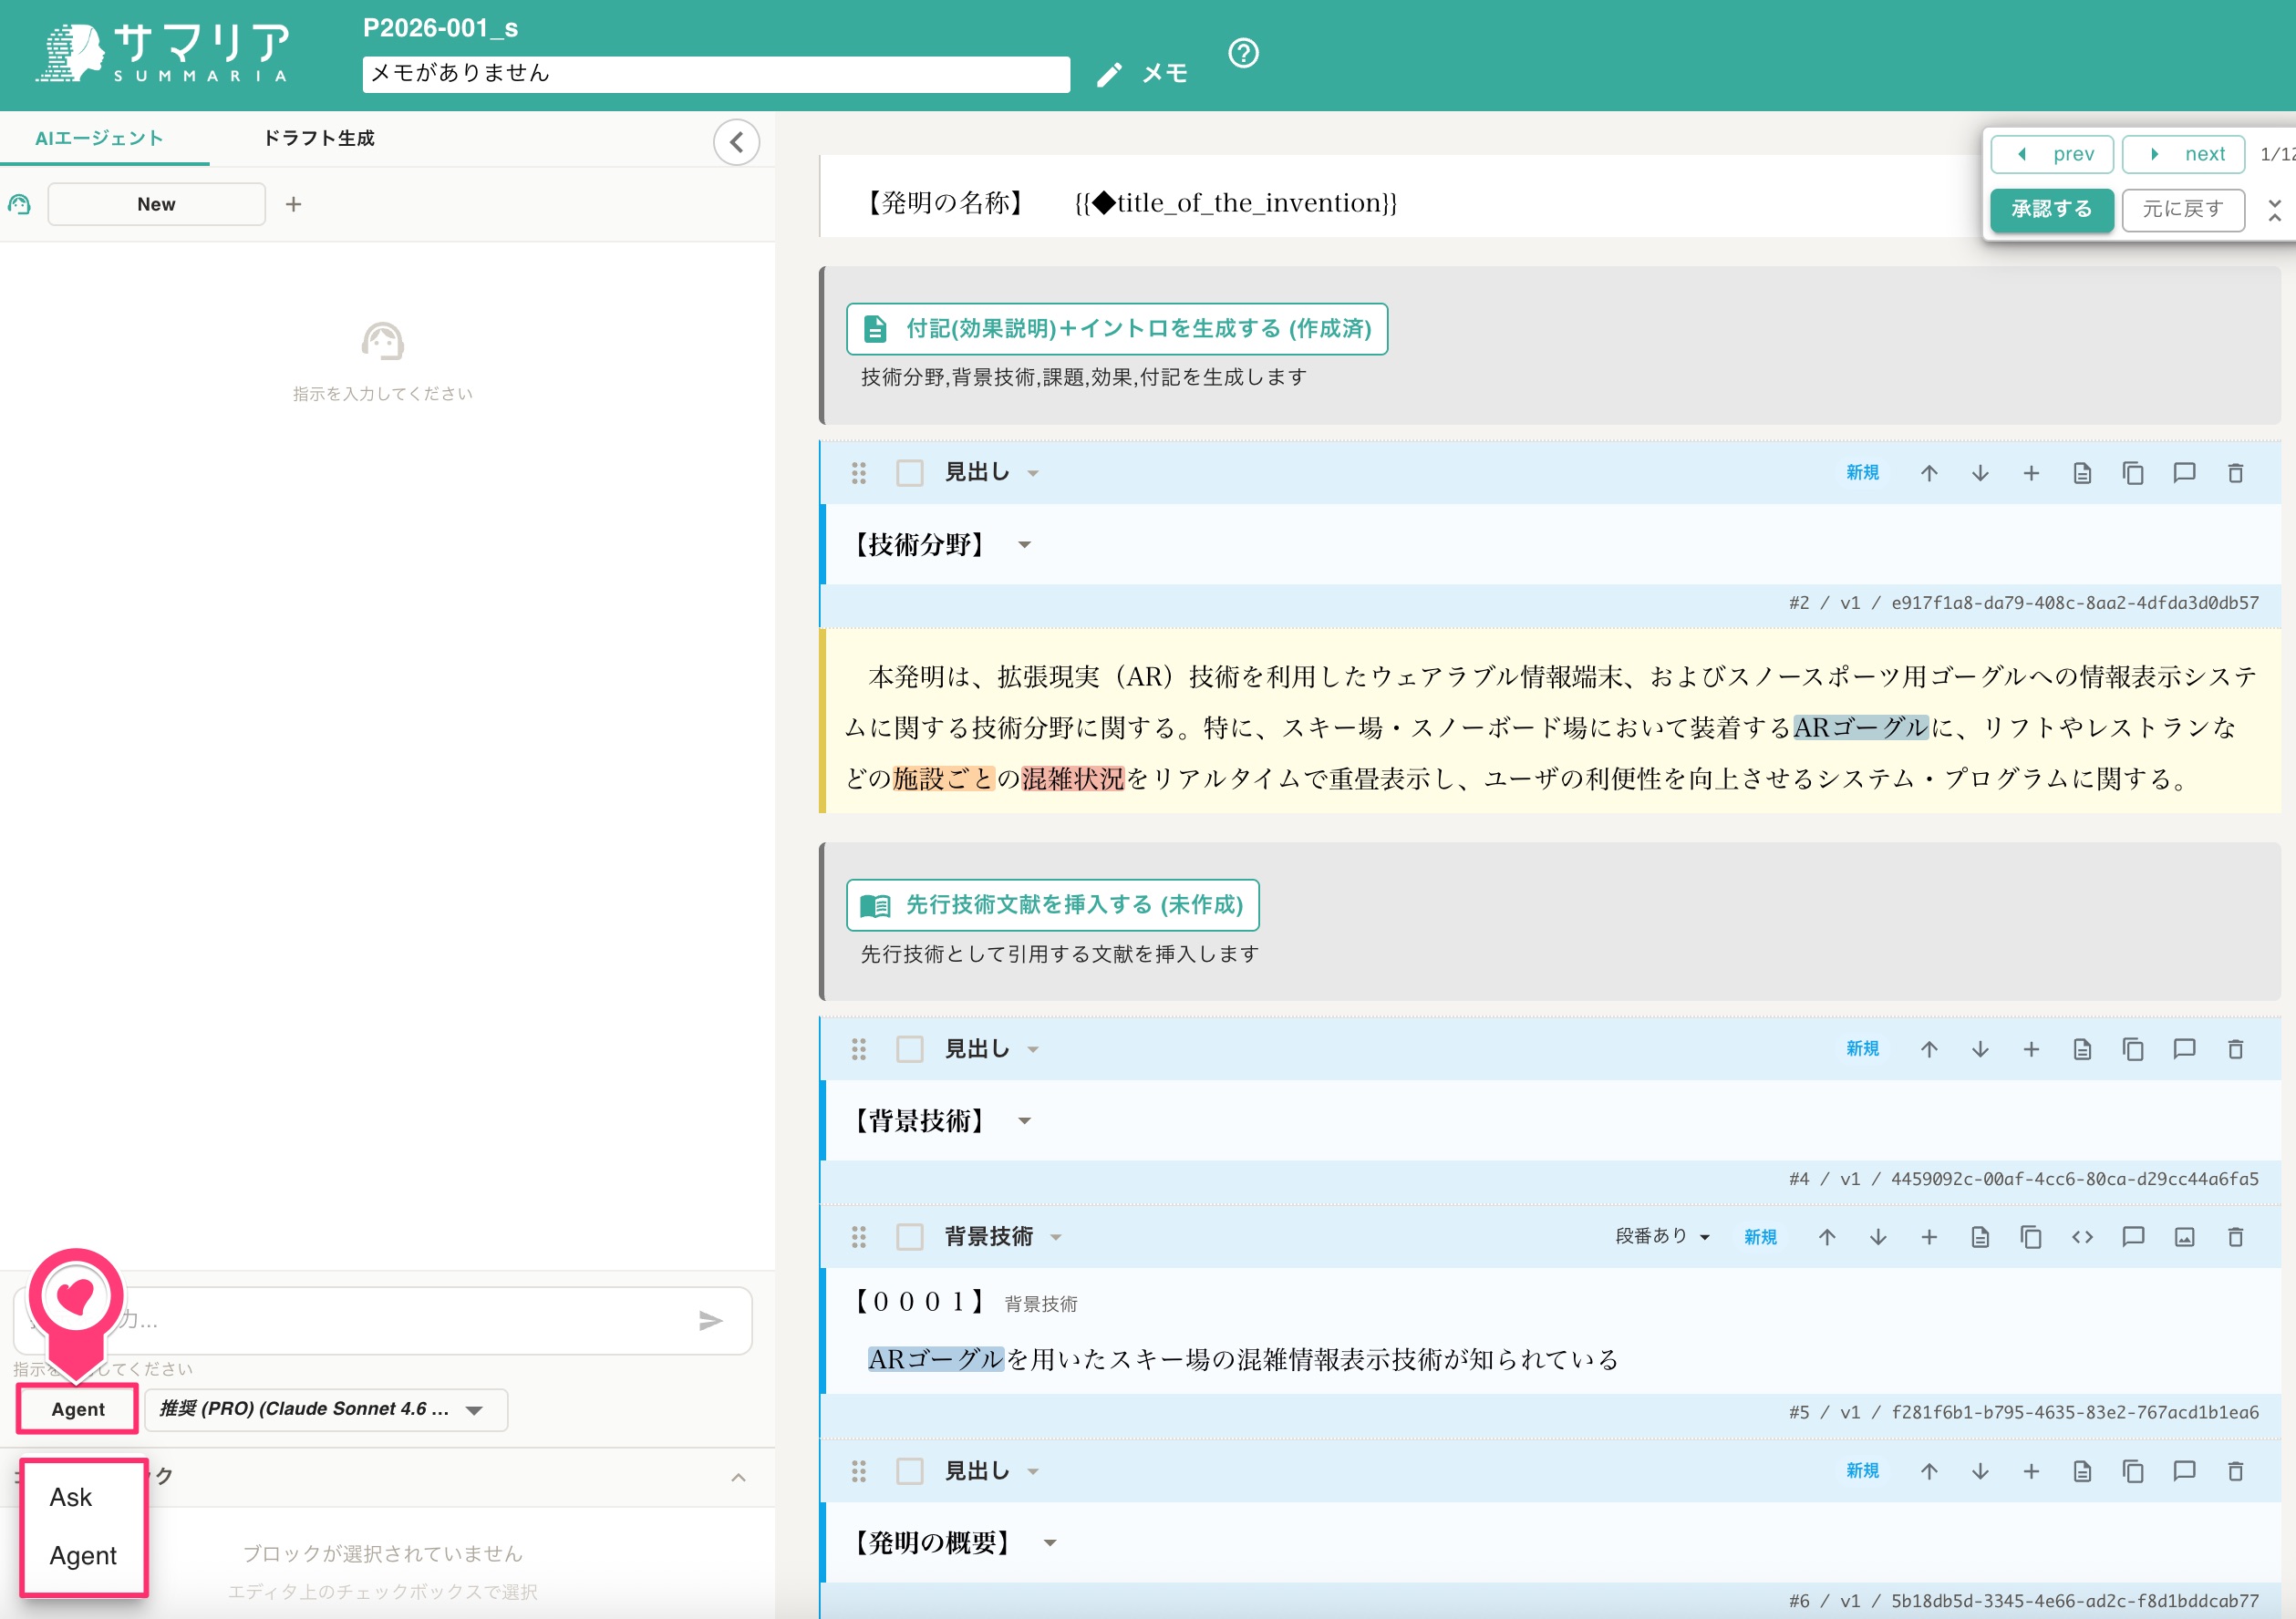Choose Agent from the mode menu
The width and height of the screenshot is (2296, 1619).
(x=83, y=1555)
